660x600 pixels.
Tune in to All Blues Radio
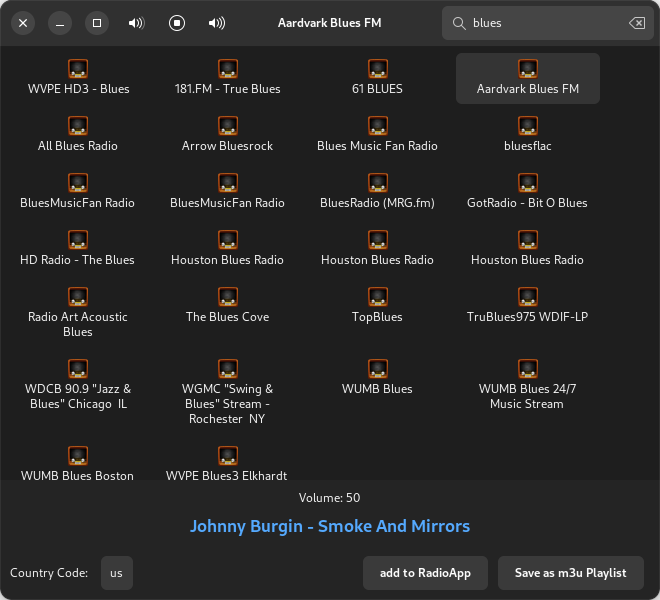click(78, 135)
